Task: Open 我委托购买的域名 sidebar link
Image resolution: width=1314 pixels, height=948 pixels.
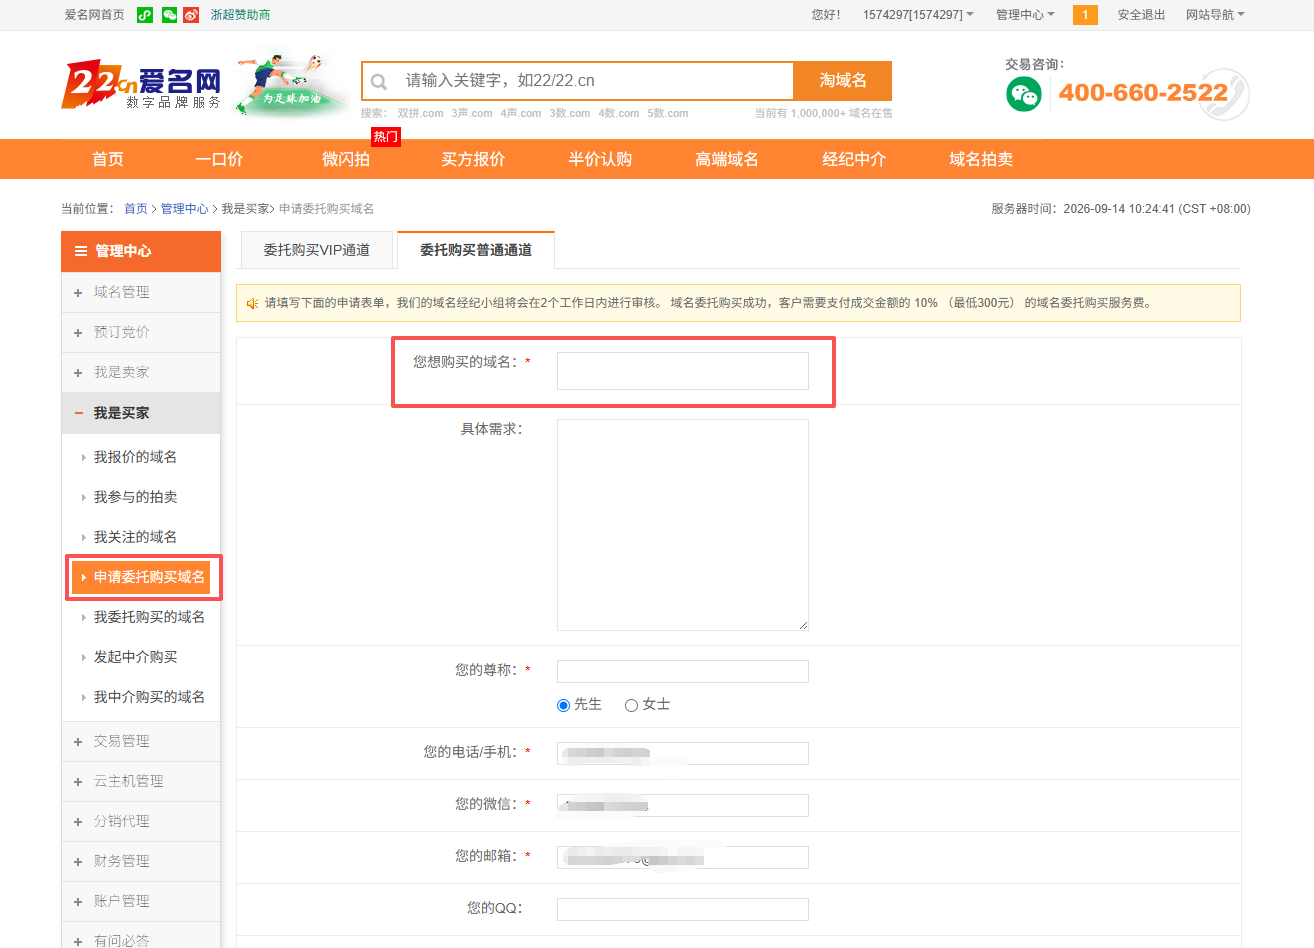Action: tap(149, 617)
